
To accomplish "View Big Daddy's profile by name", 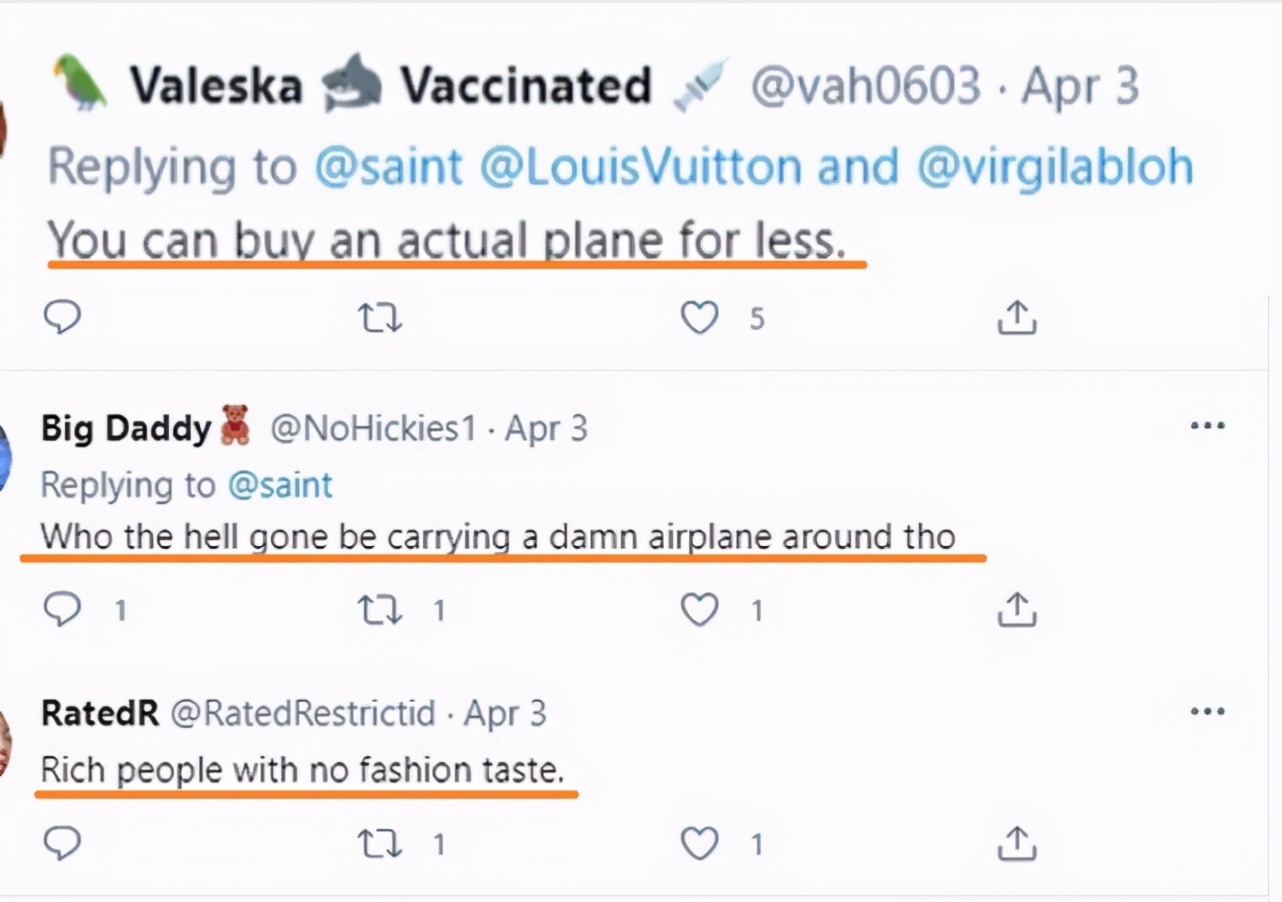I will pos(126,429).
